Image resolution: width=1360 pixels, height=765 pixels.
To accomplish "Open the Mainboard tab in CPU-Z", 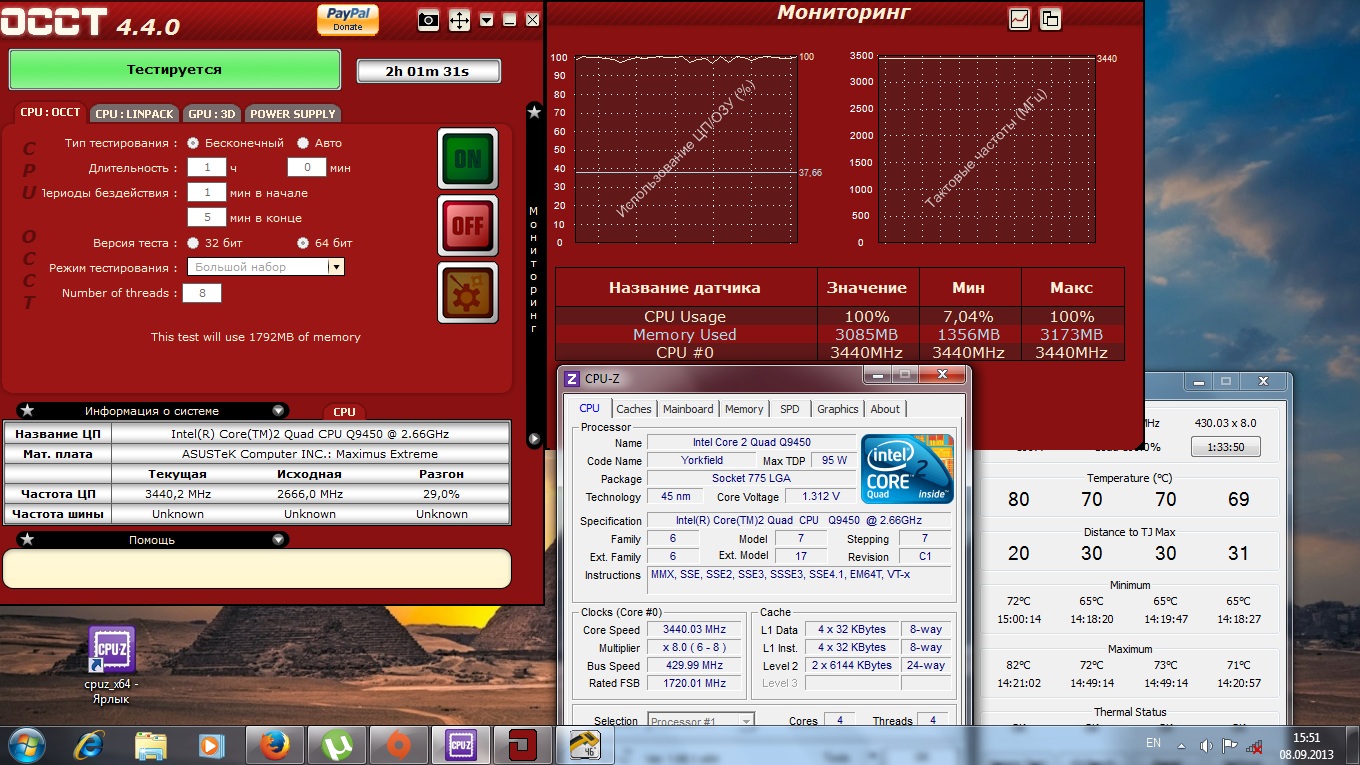I will pyautogui.click(x=688, y=409).
